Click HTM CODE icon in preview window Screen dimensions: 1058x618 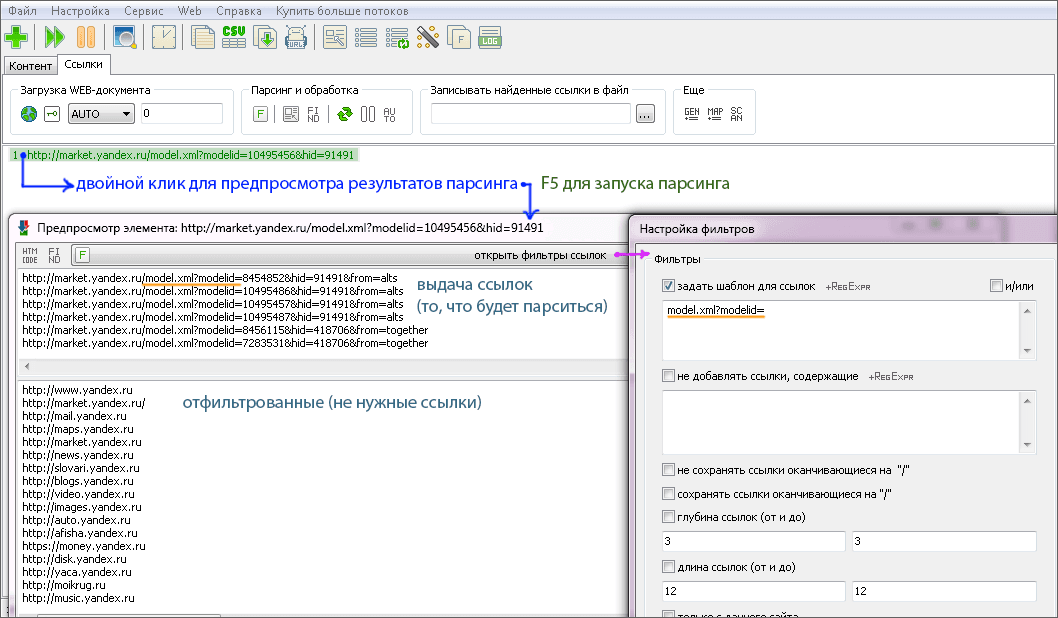click(30, 255)
